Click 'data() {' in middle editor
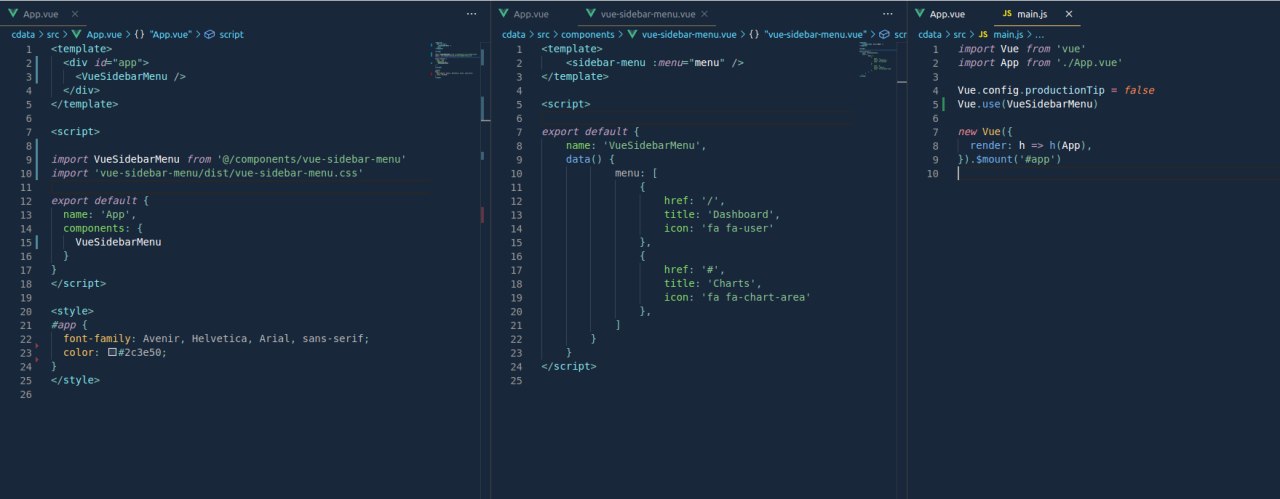 (x=590, y=159)
